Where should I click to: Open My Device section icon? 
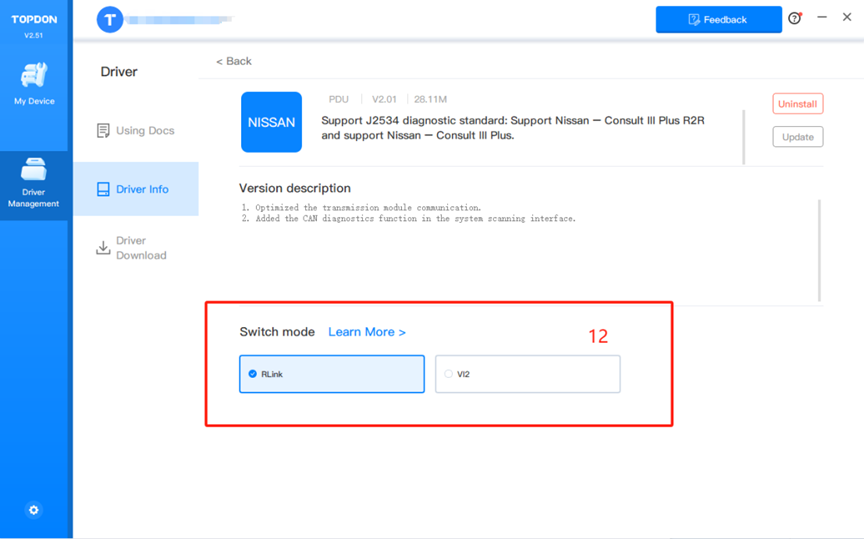tap(34, 76)
